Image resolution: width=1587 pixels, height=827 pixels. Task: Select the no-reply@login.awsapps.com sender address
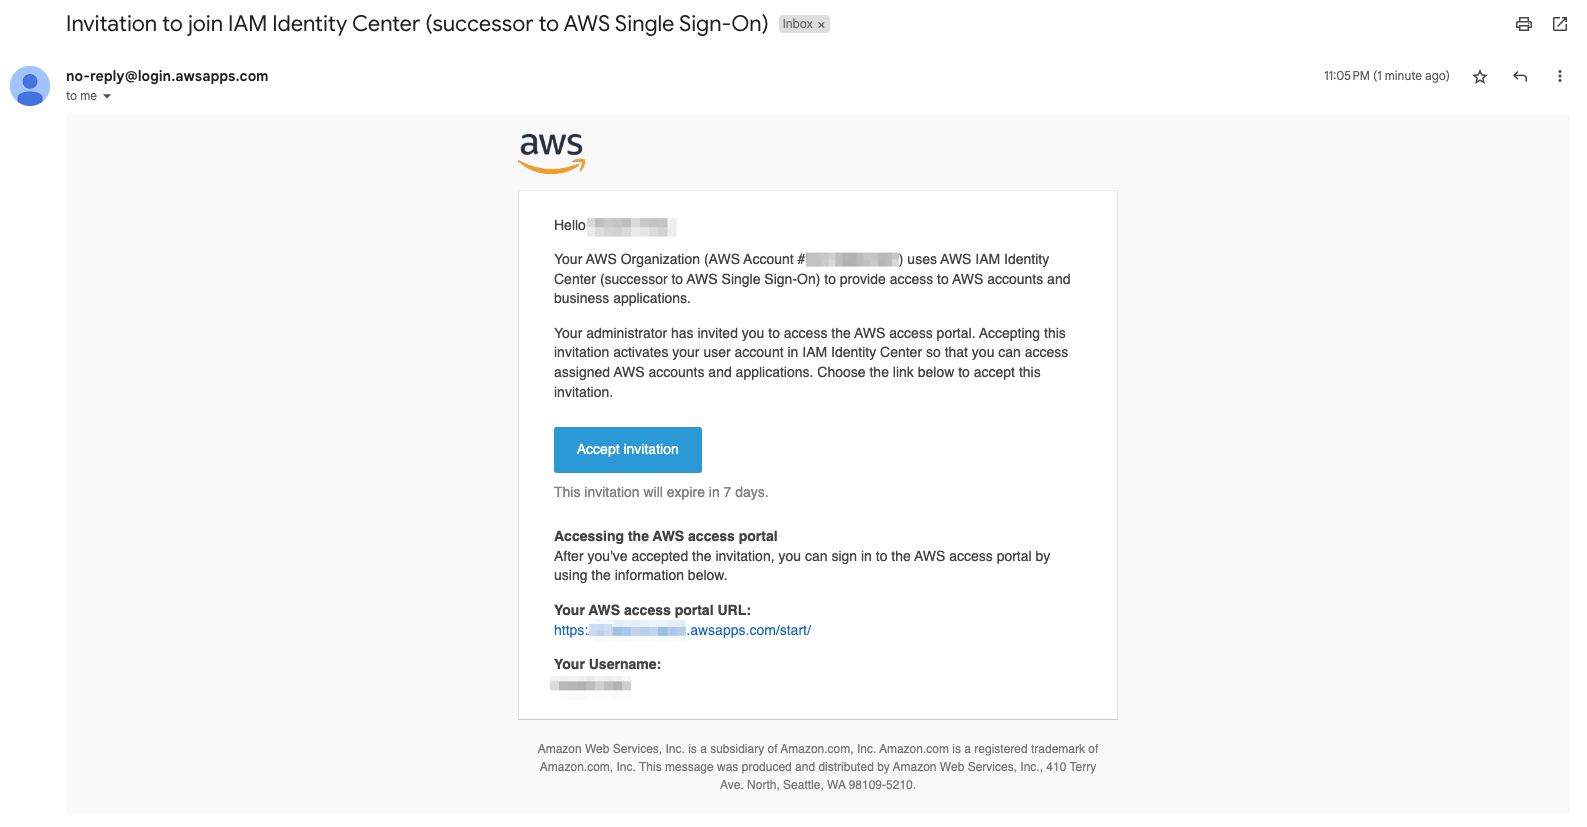pos(167,76)
